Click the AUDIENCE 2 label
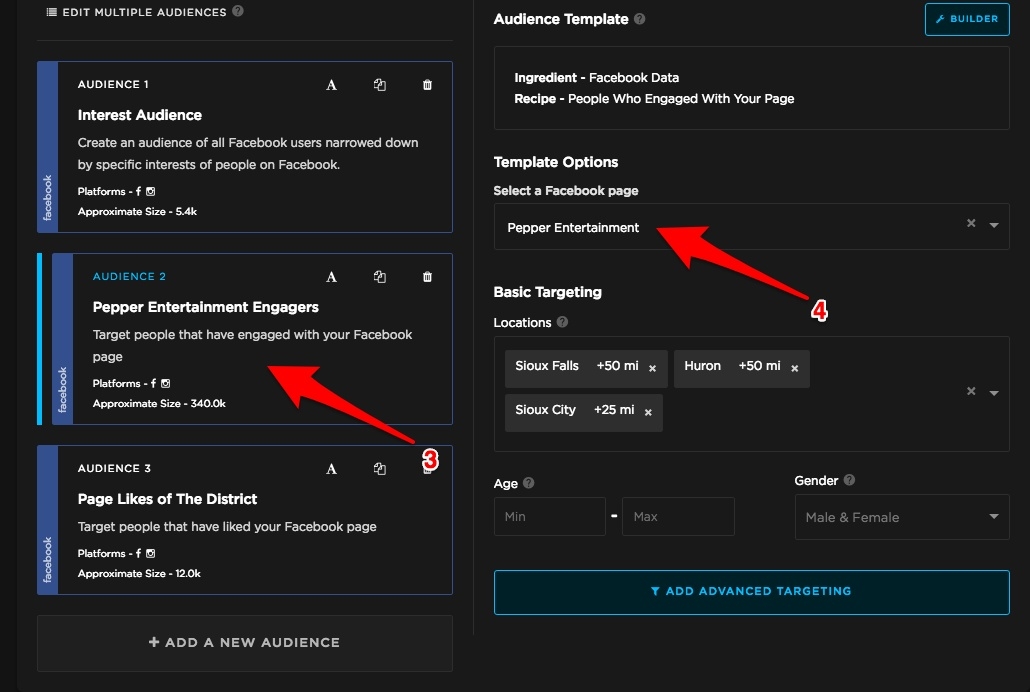The width and height of the screenshot is (1030, 692). (129, 276)
